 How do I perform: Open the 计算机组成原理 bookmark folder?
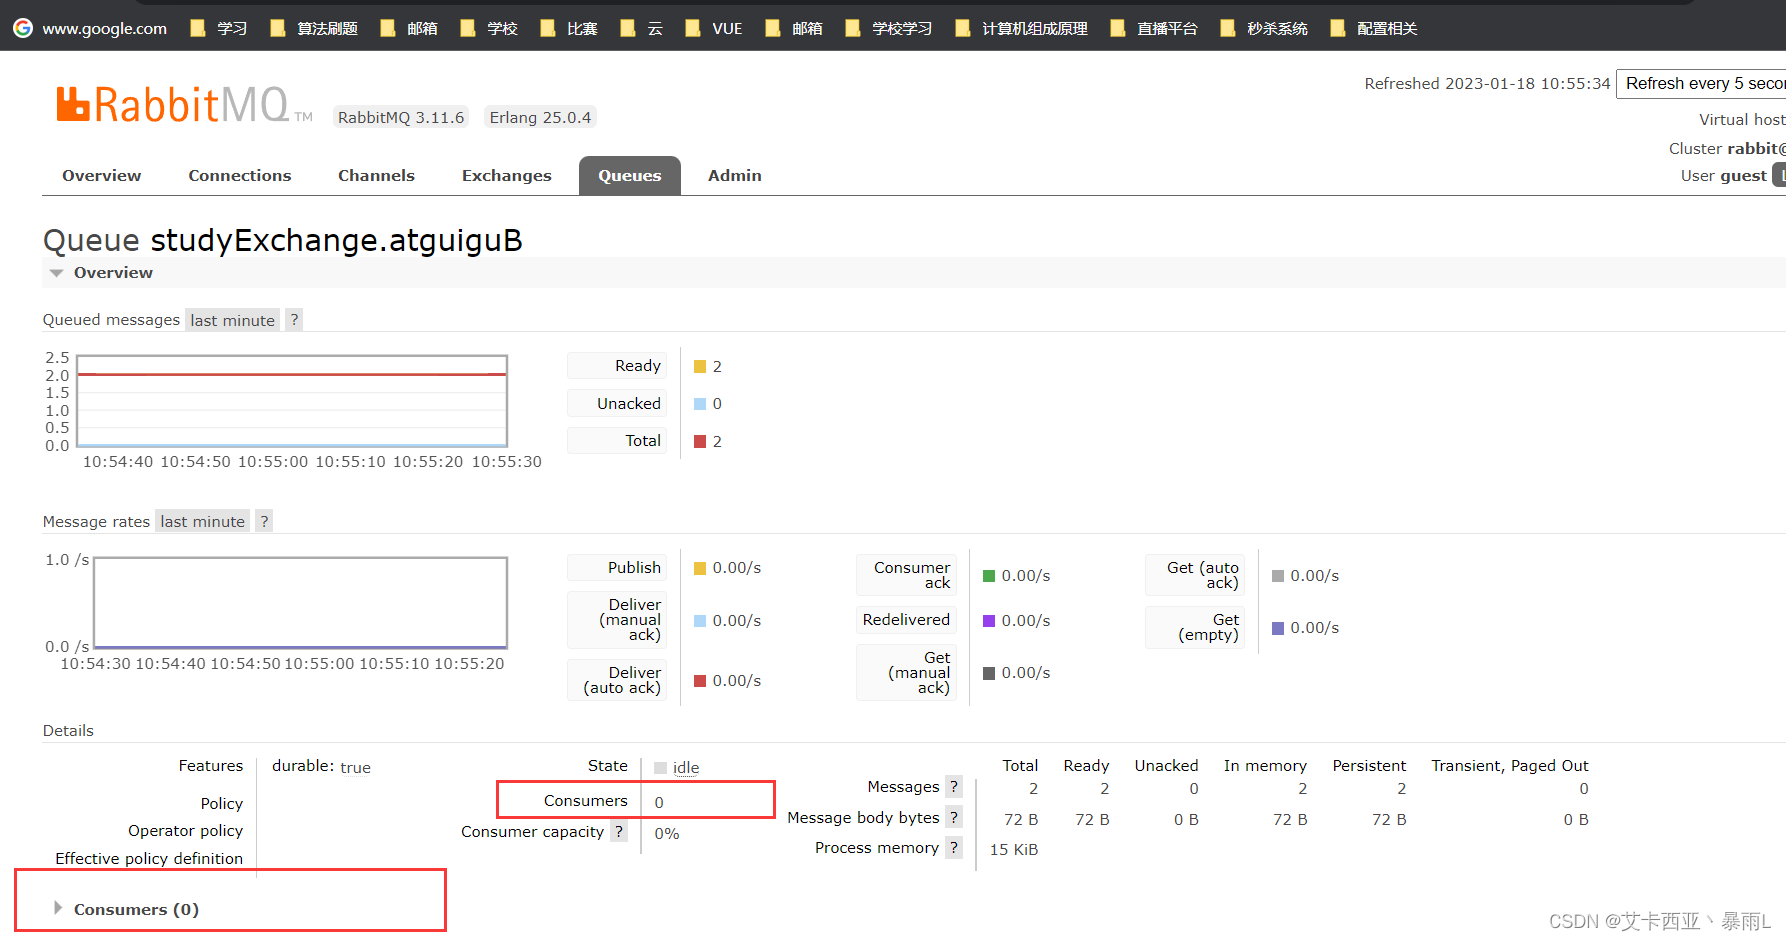[x=1021, y=28]
